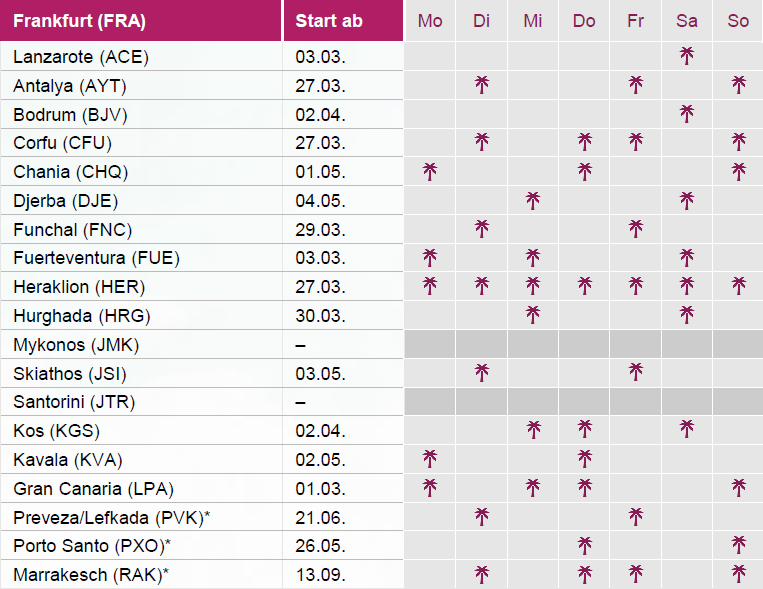
Task: Click the Gran Canaria Sunday palm icon
Action: tap(738, 488)
